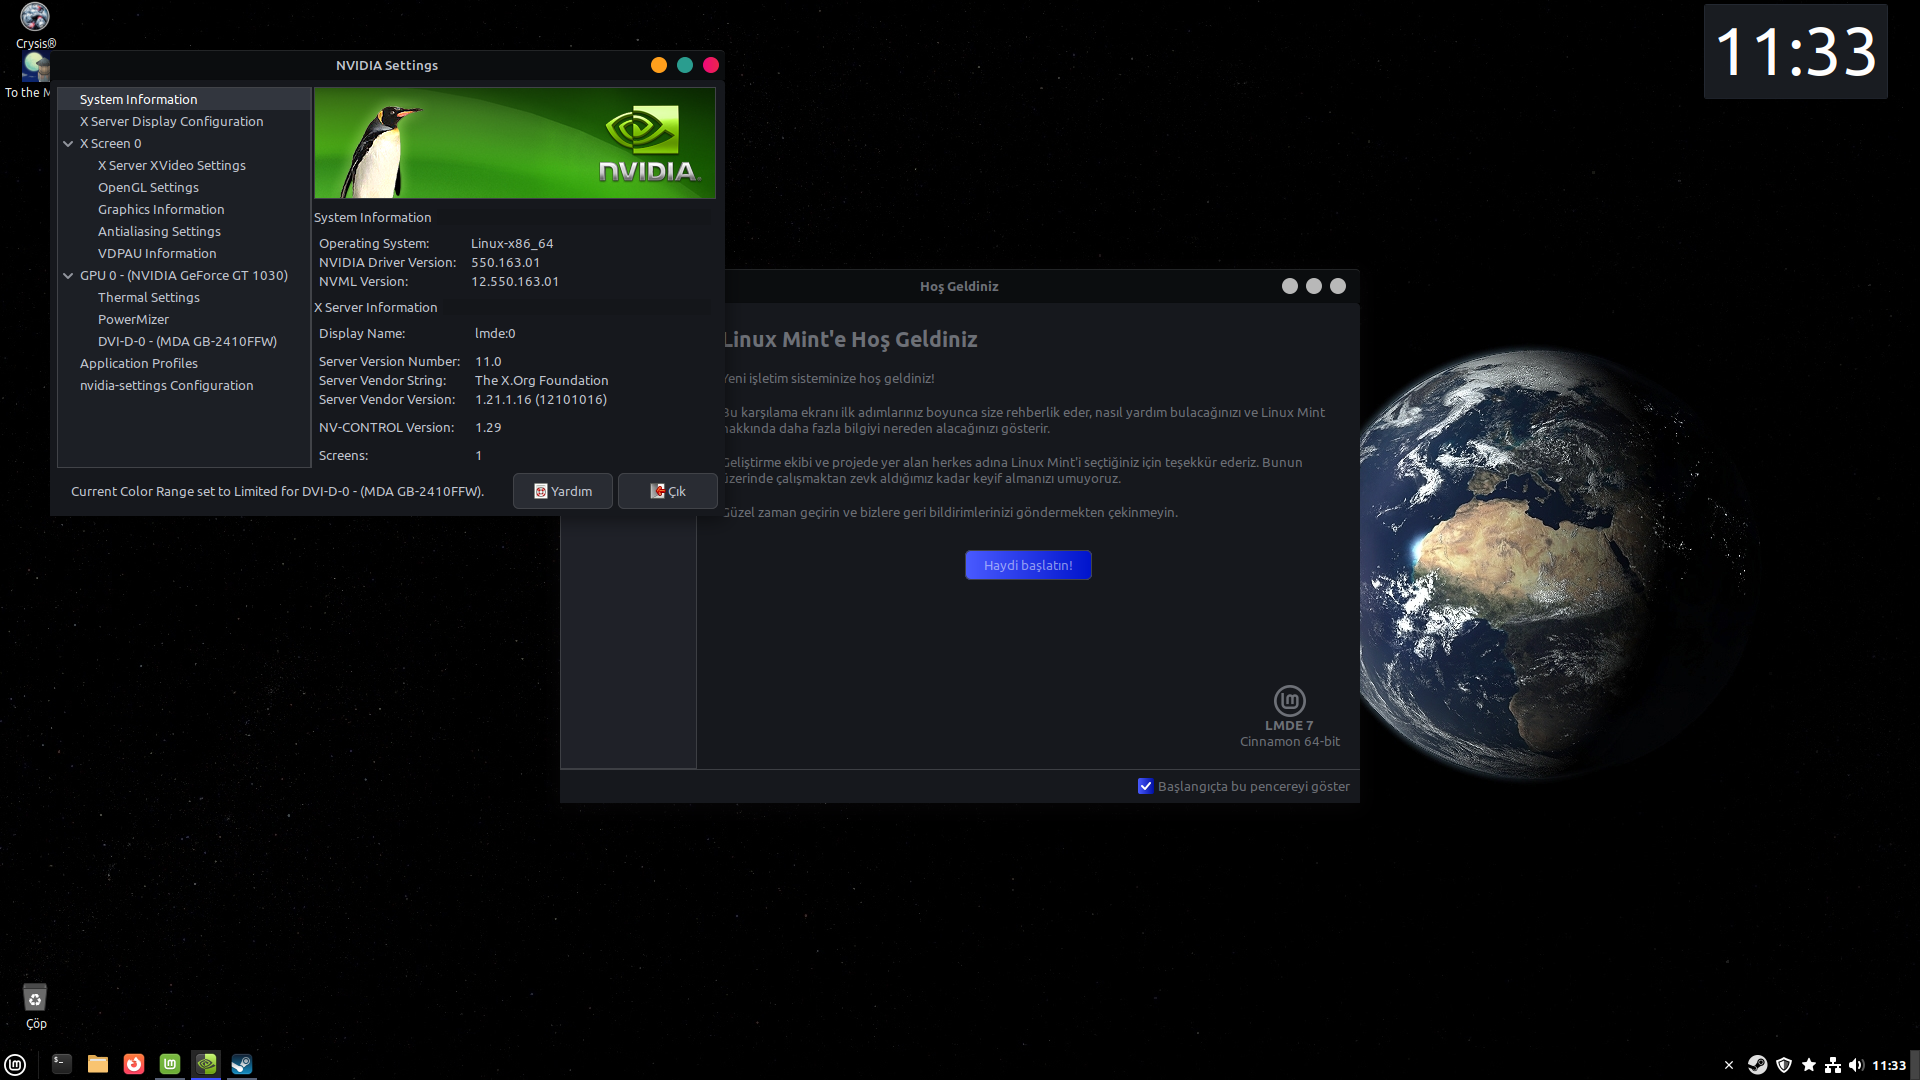Image resolution: width=1920 pixels, height=1080 pixels.
Task: Click the NVIDIA Settings taskbar icon
Action: point(206,1064)
